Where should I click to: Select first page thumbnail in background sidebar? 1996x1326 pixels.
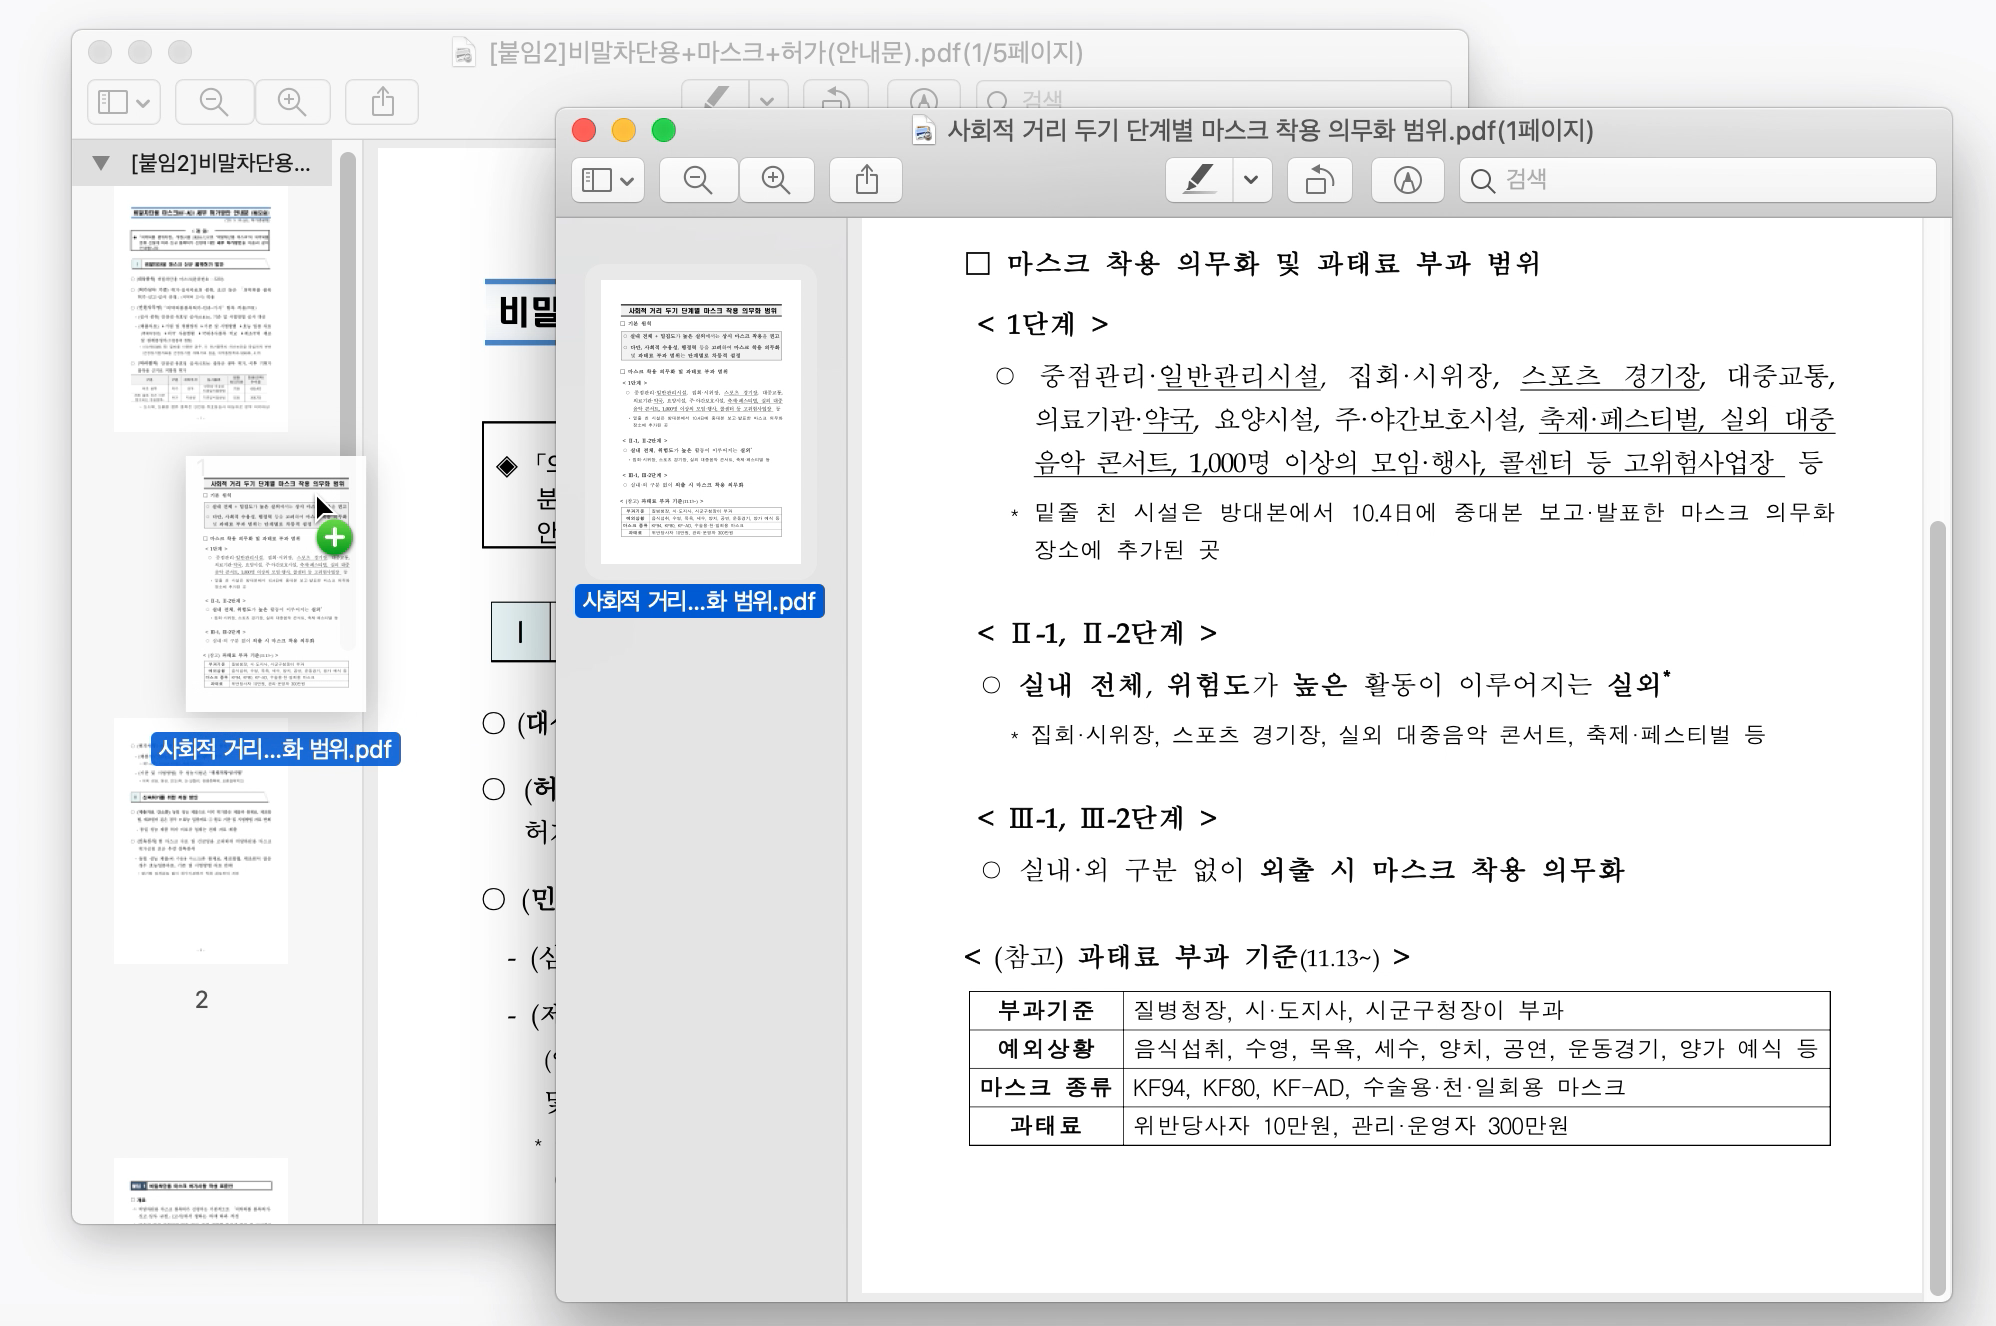click(x=200, y=310)
